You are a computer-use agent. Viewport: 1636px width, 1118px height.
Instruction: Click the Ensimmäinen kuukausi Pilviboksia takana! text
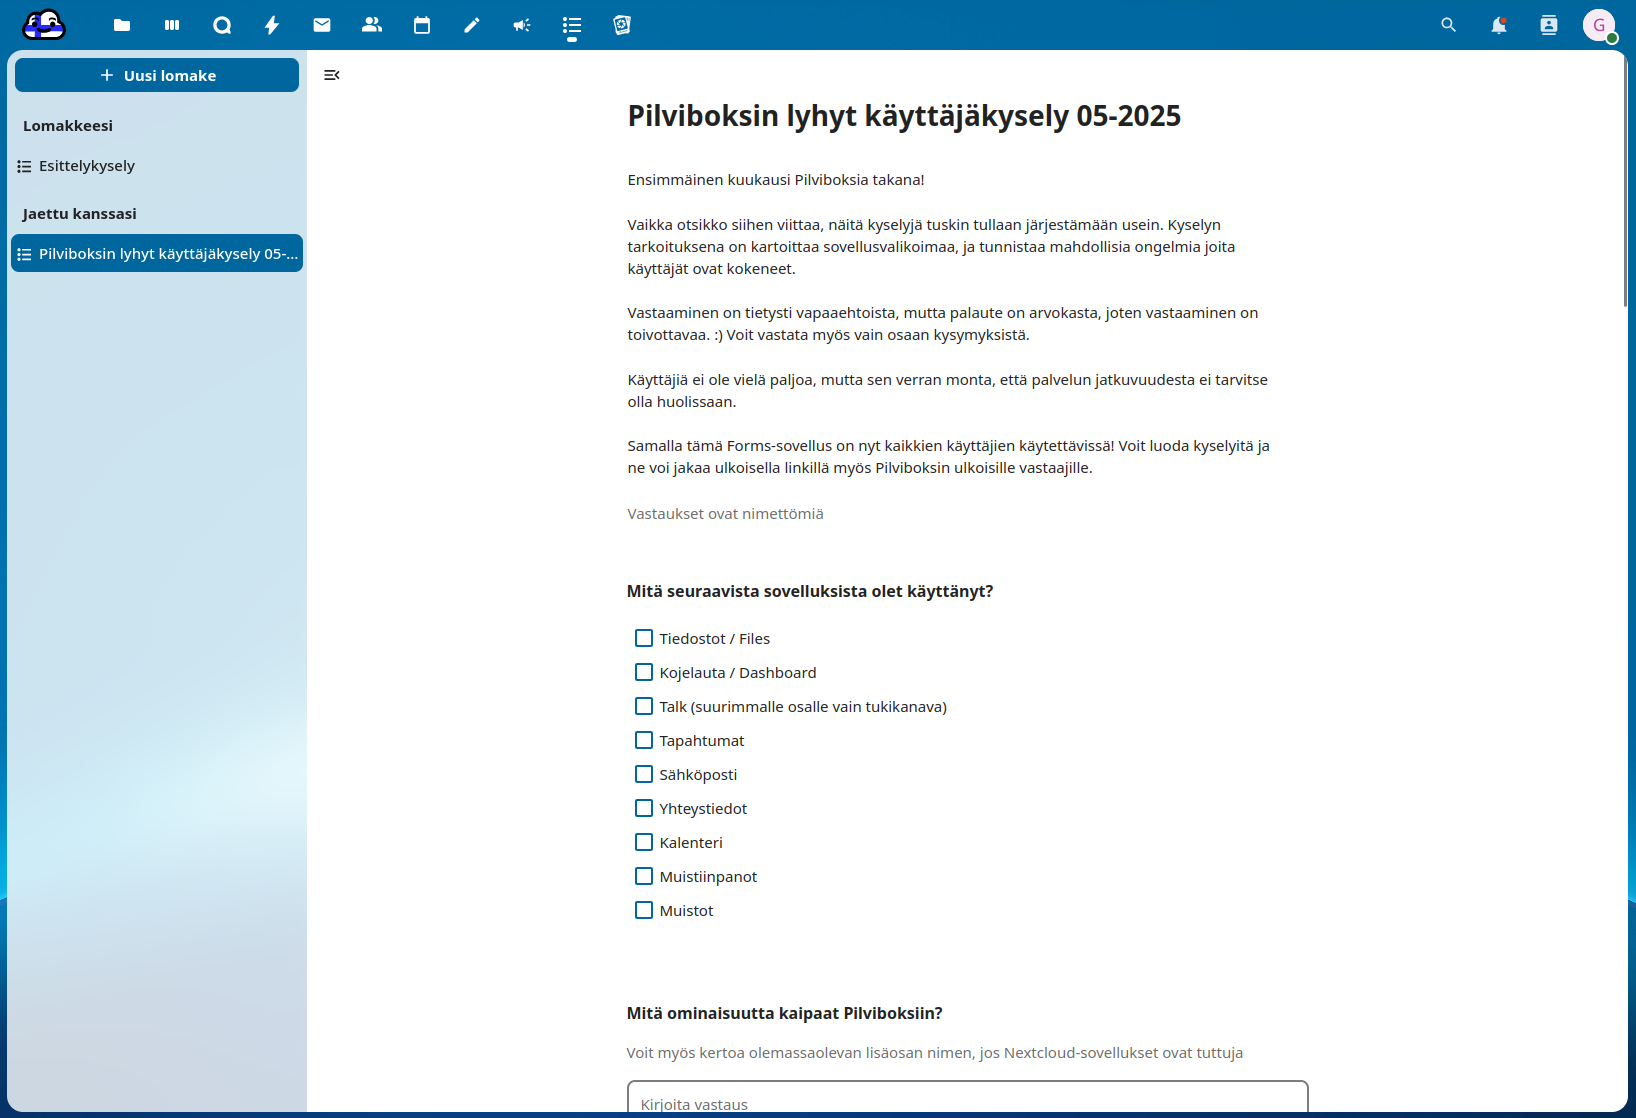coord(776,180)
